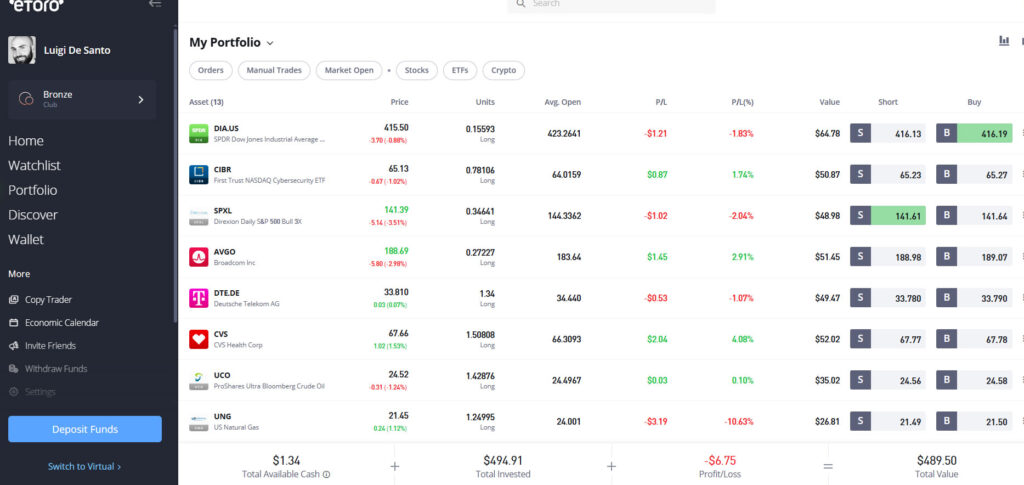
Task: Toggle the Crypto filter chip
Action: click(x=503, y=71)
